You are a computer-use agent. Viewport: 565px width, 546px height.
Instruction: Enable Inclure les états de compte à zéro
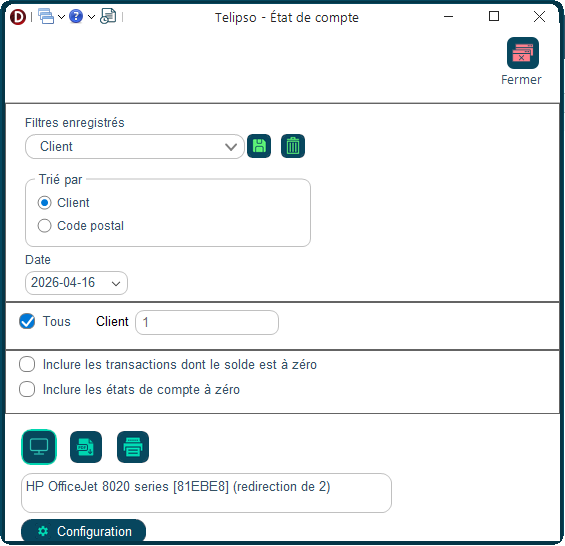pos(27,389)
